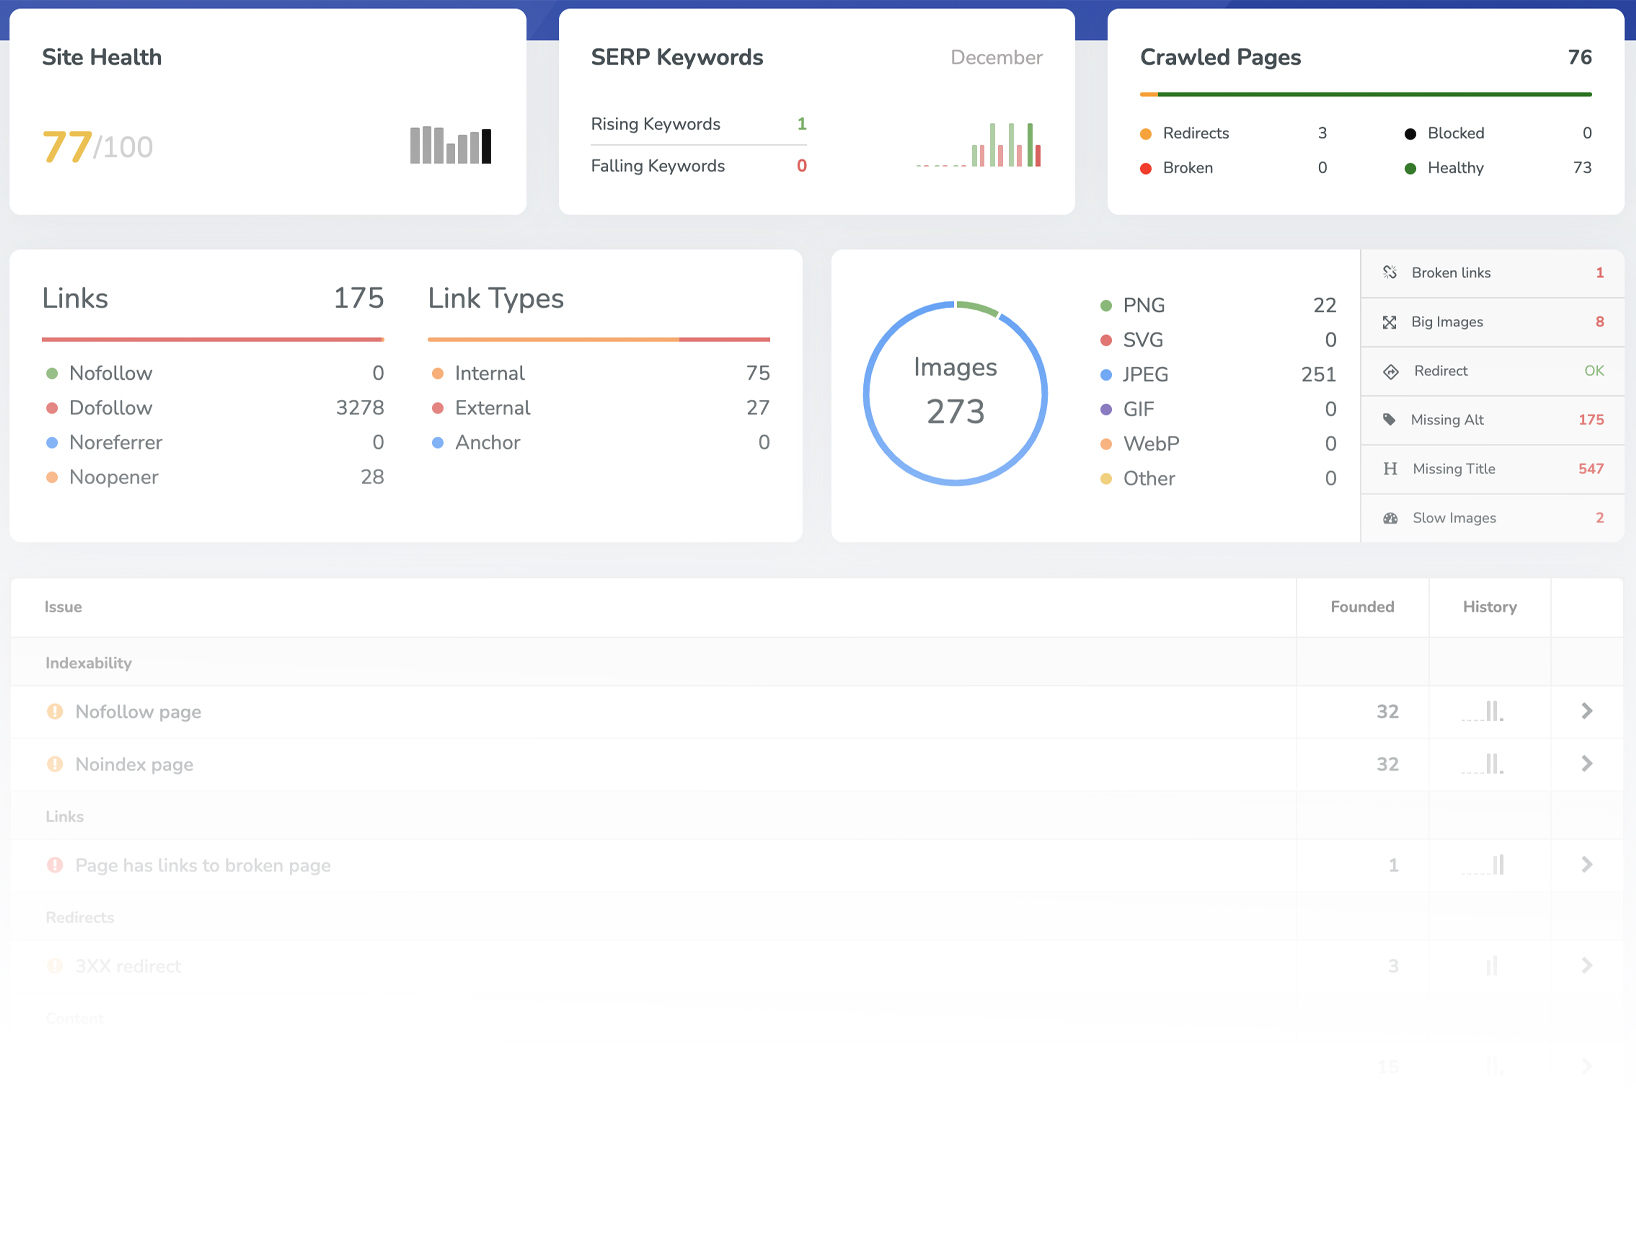
Task: Open the Slow Images row
Action: (x=1492, y=518)
